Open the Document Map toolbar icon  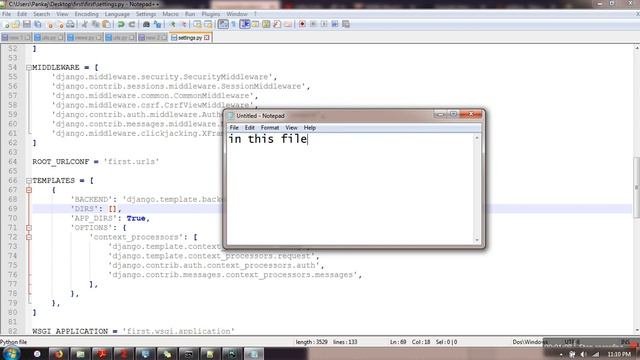[266, 24]
